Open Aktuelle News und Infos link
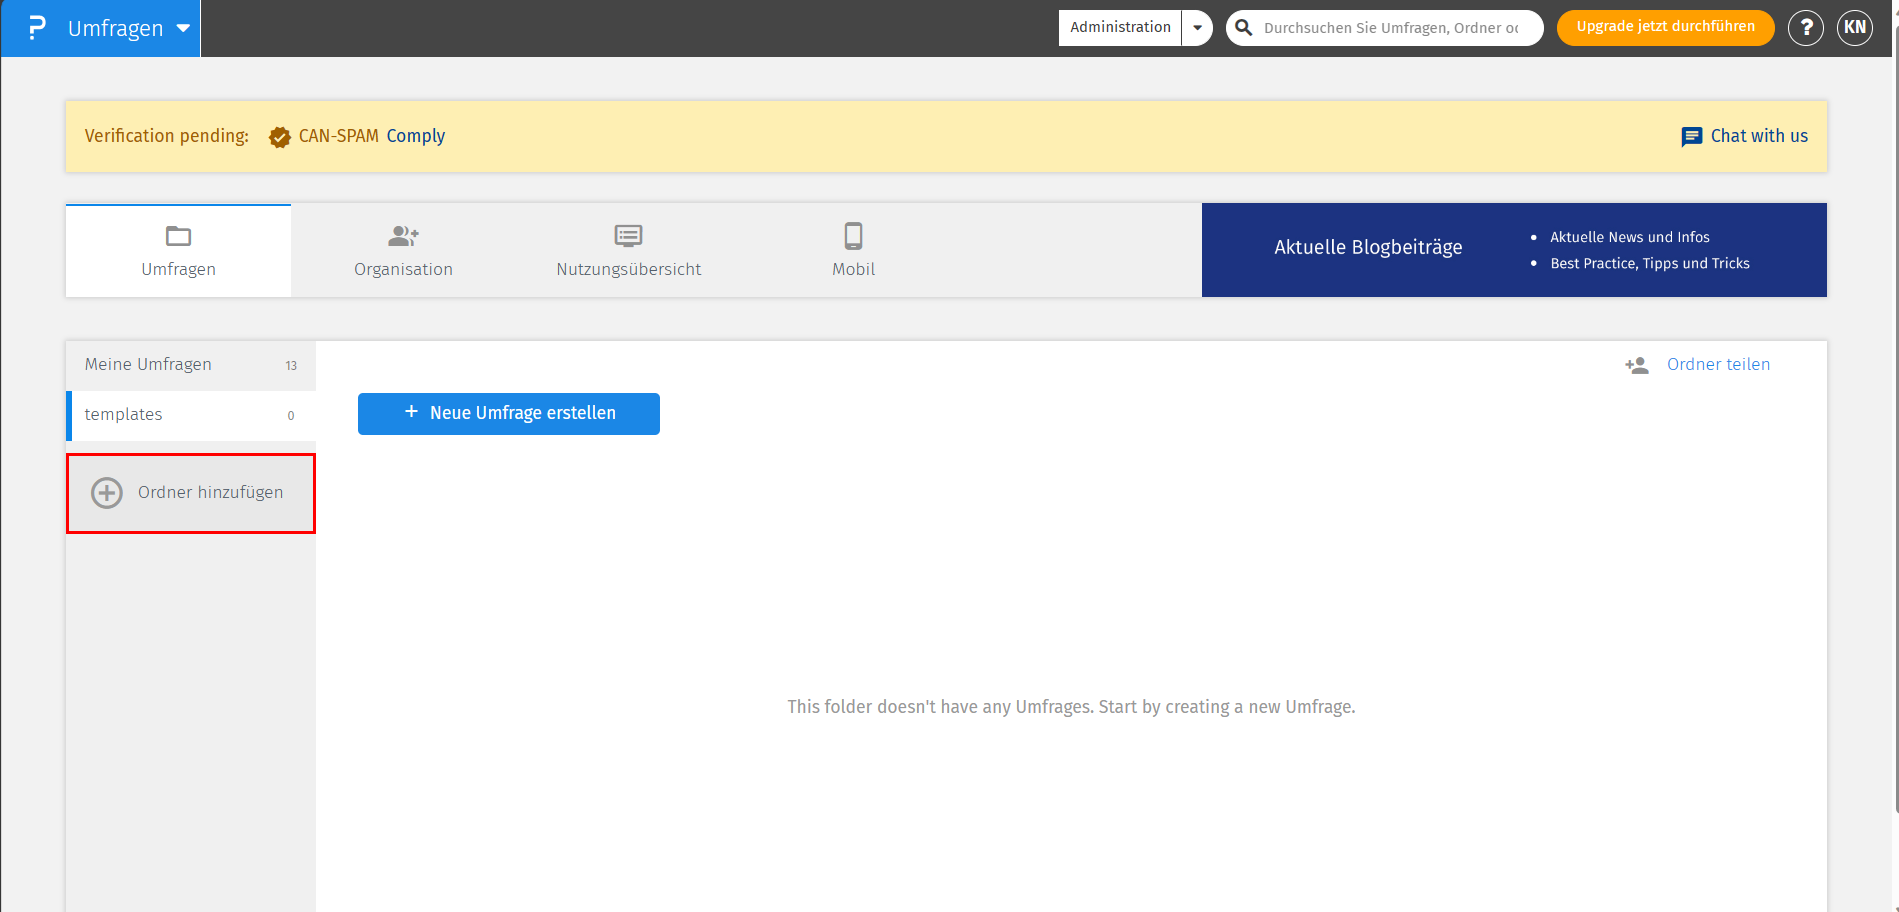 click(1630, 237)
